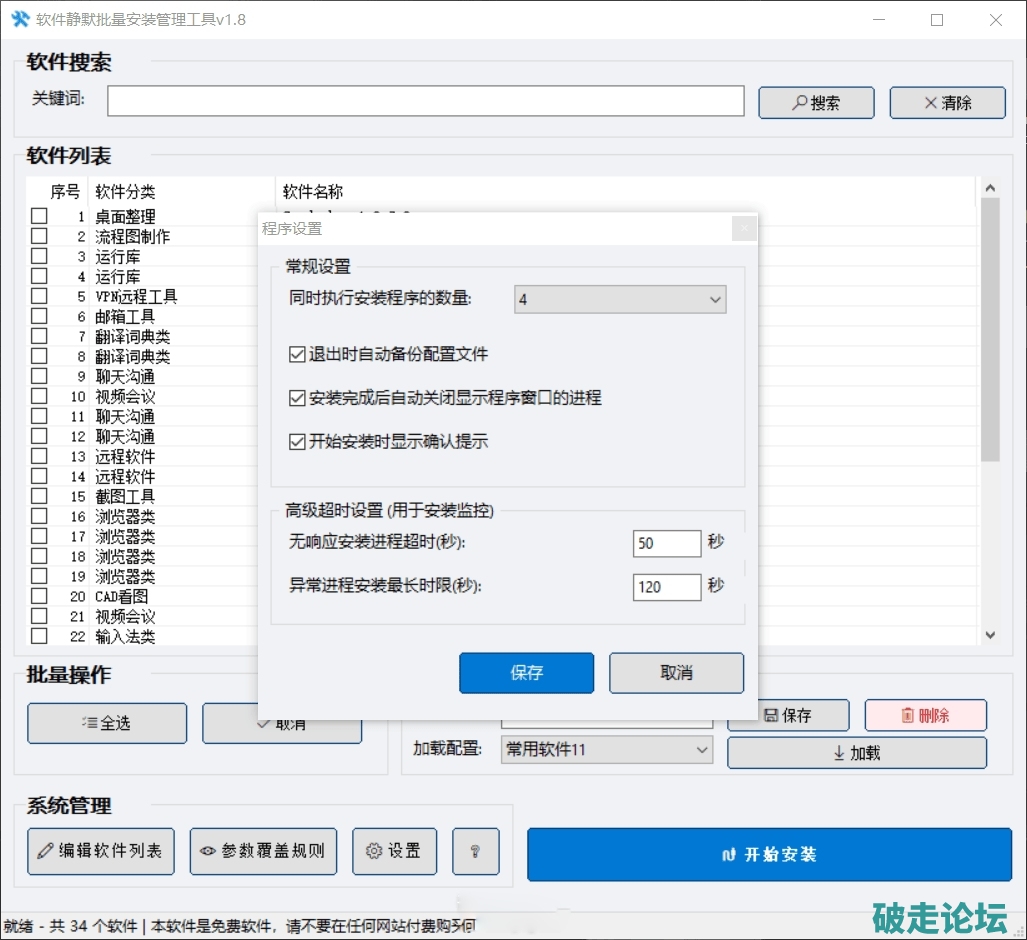Click the clear button with X icon
The image size is (1027, 940).
coord(947,103)
